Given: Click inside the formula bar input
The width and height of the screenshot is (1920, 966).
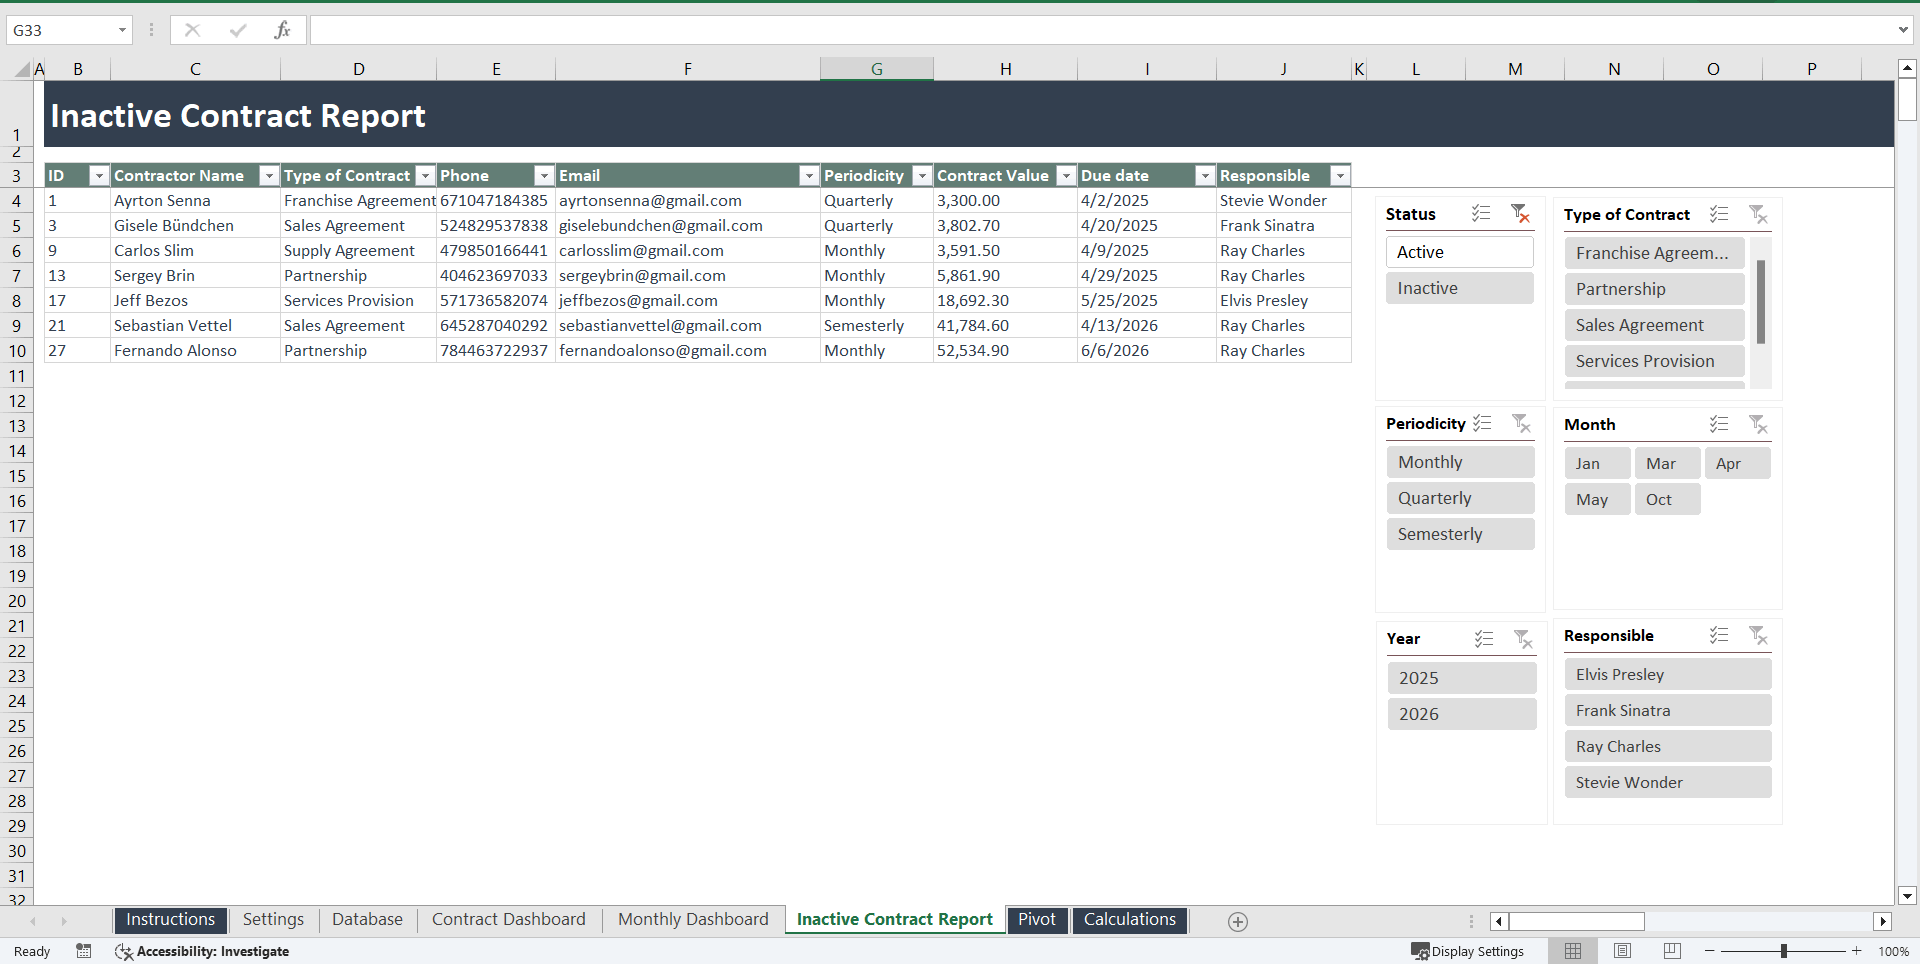Looking at the screenshot, I should coord(1100,30).
